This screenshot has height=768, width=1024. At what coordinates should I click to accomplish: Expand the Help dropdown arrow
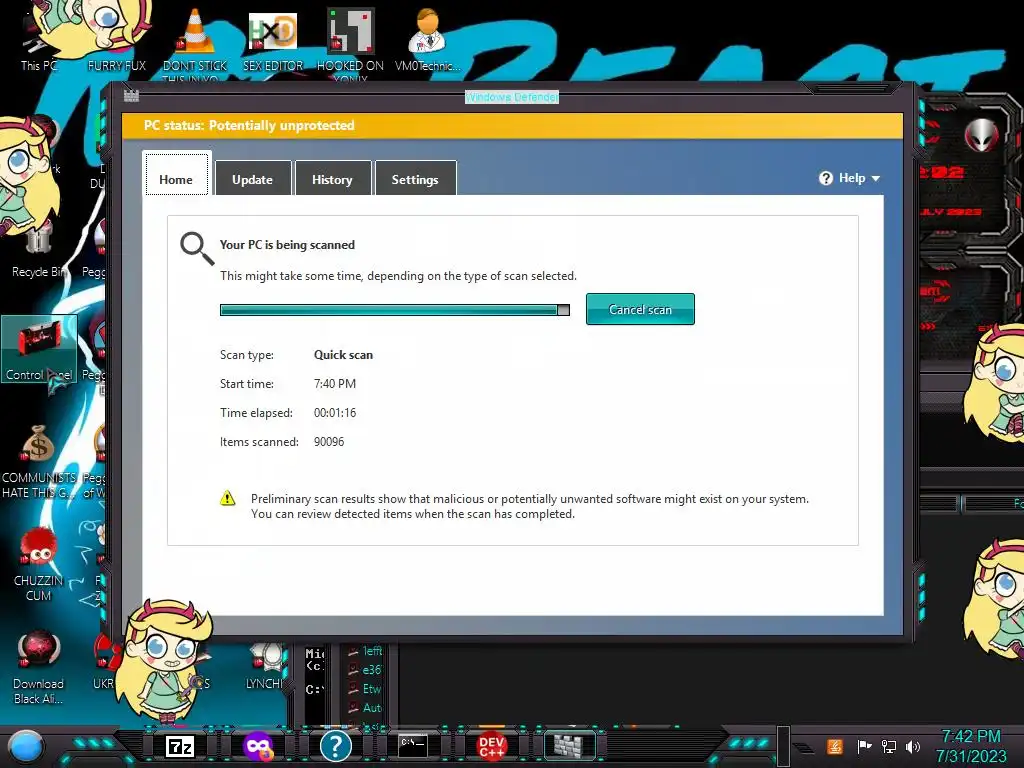click(x=876, y=178)
